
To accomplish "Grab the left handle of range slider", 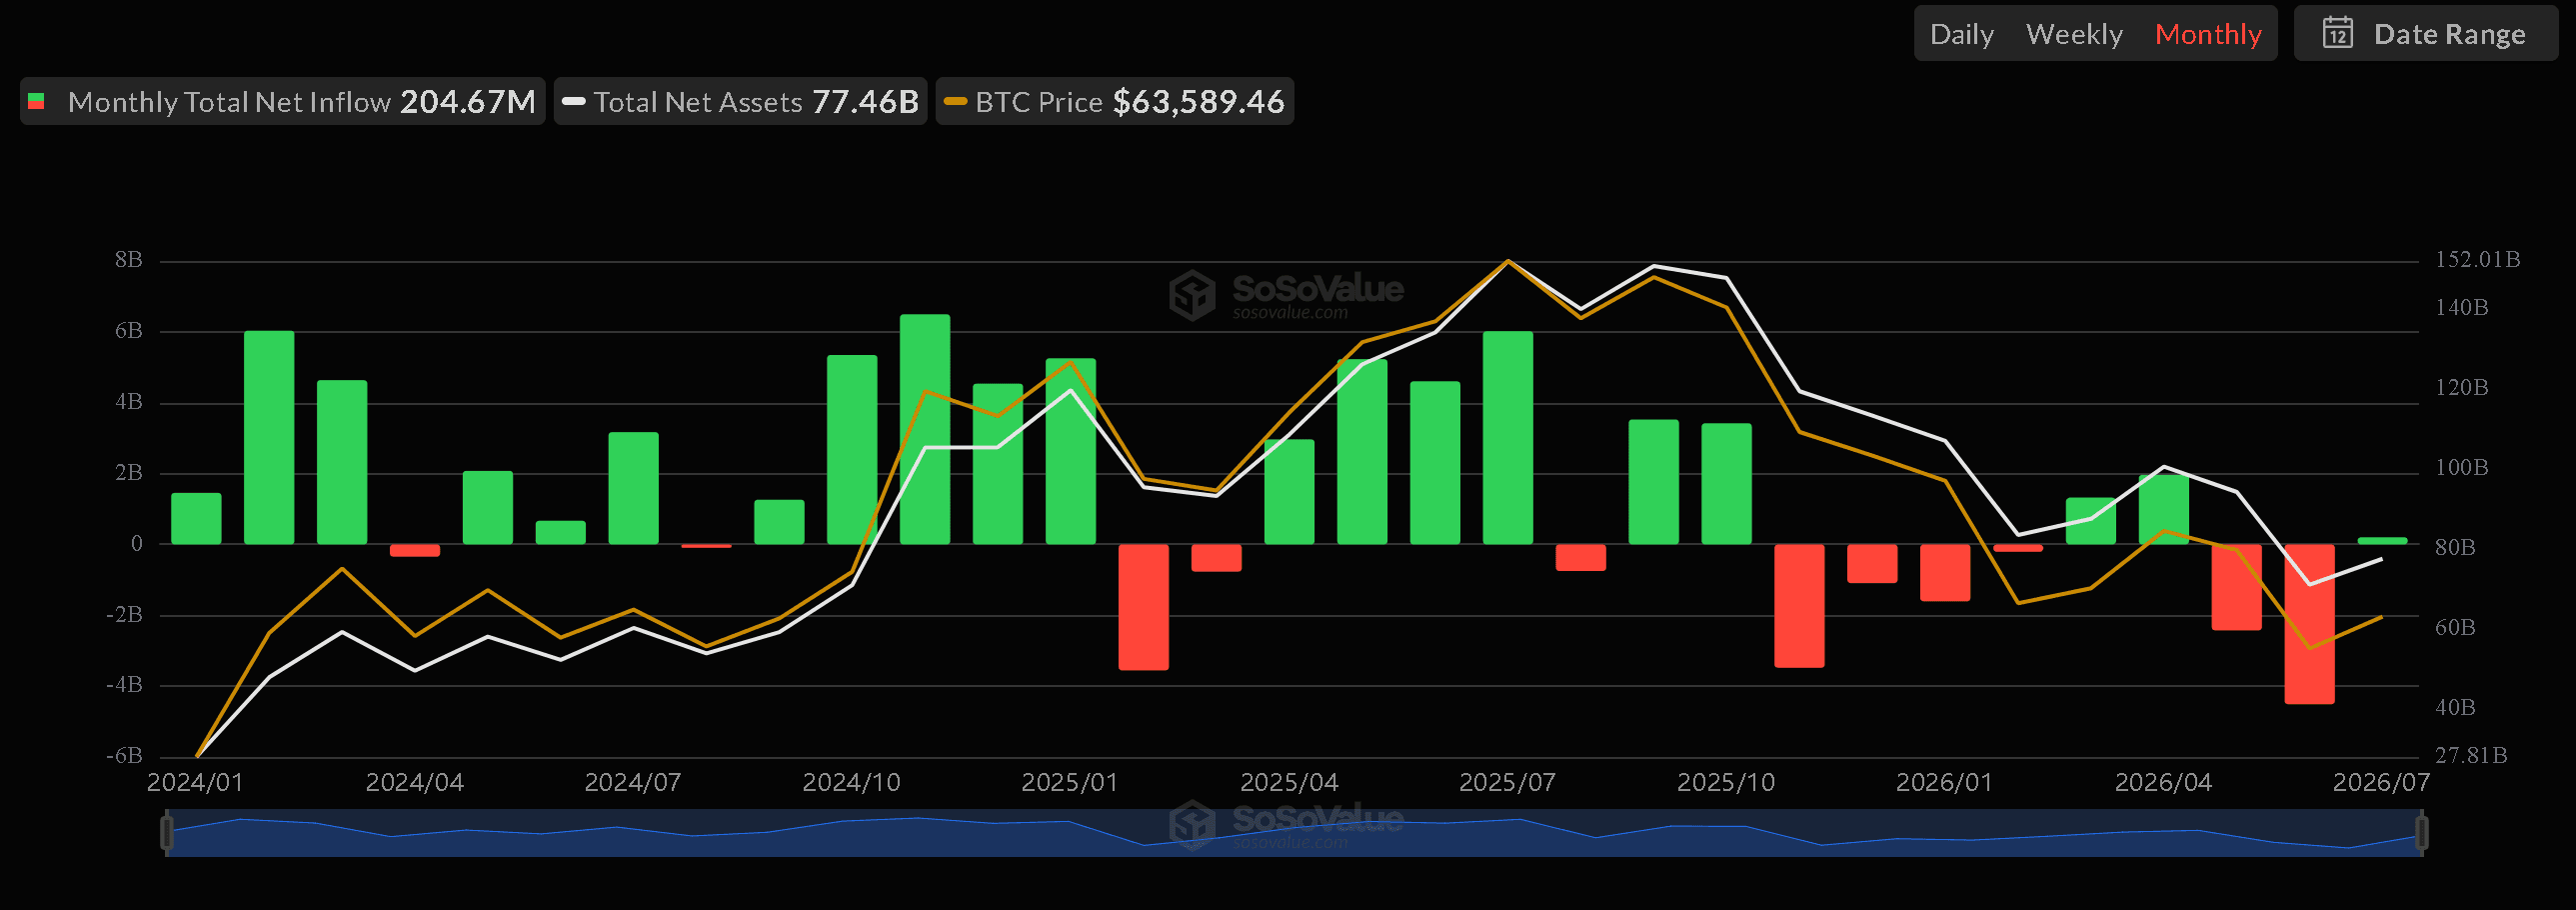I will [167, 833].
